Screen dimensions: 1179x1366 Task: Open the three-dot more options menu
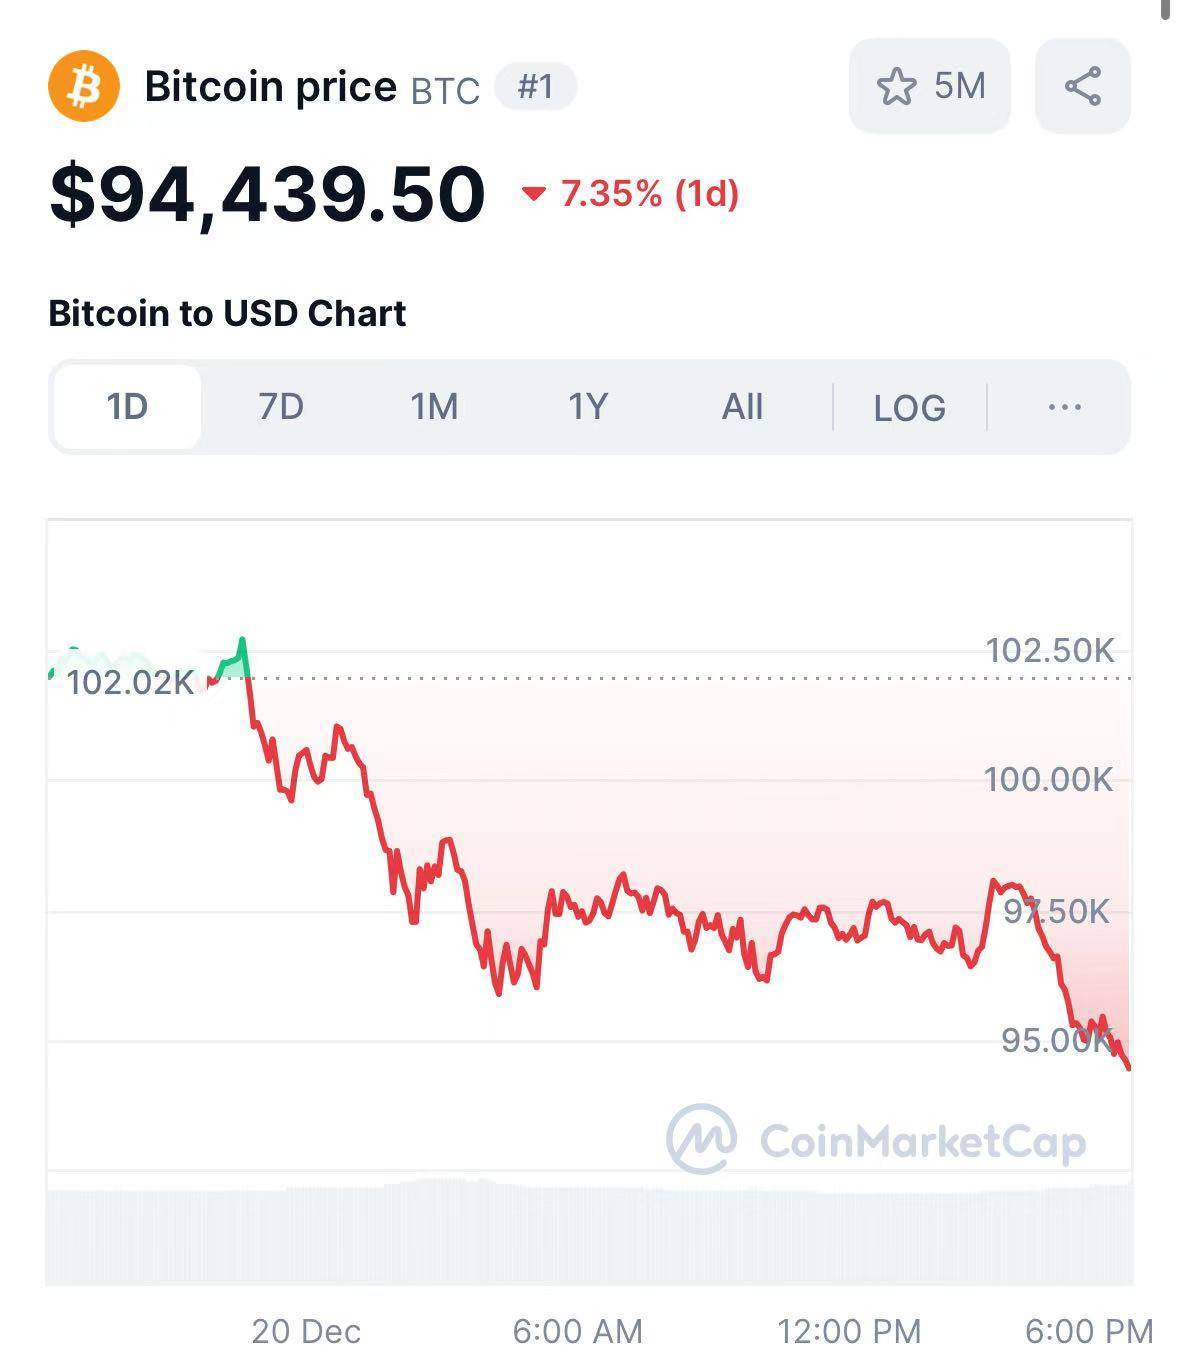pos(1064,407)
